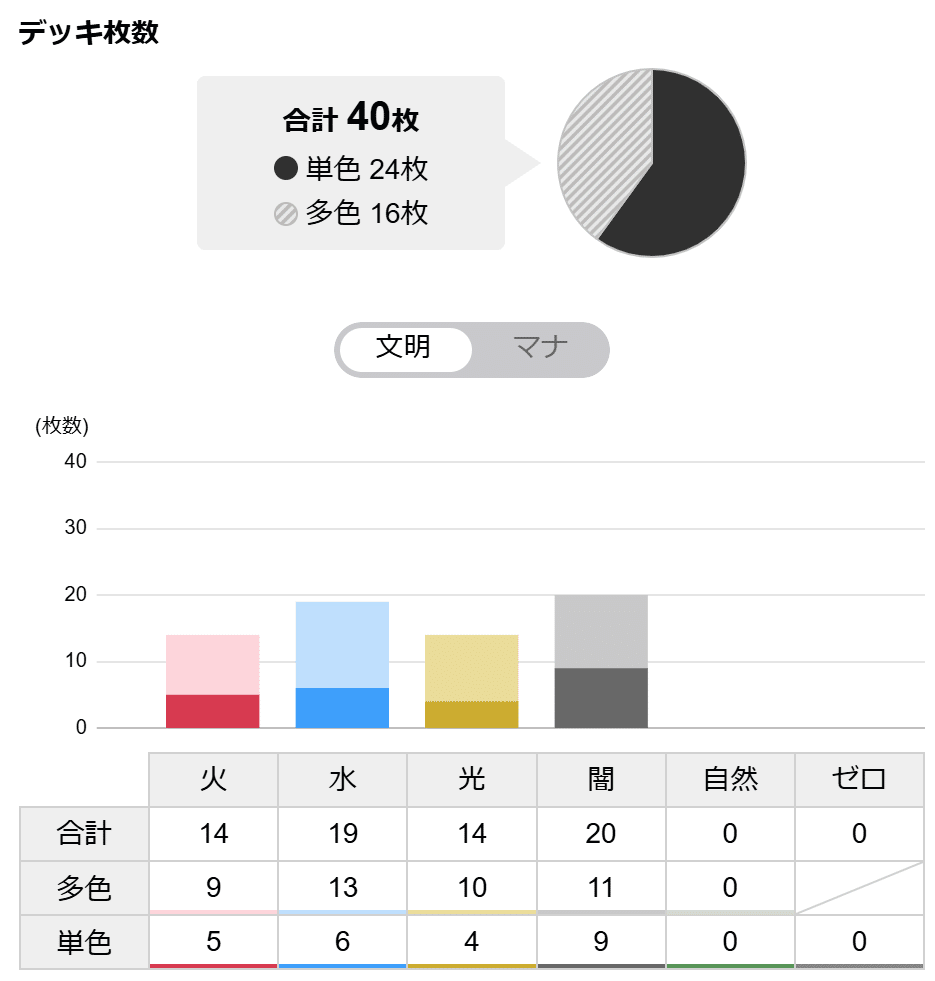Click the 合計 40枚 summary text

click(x=352, y=116)
